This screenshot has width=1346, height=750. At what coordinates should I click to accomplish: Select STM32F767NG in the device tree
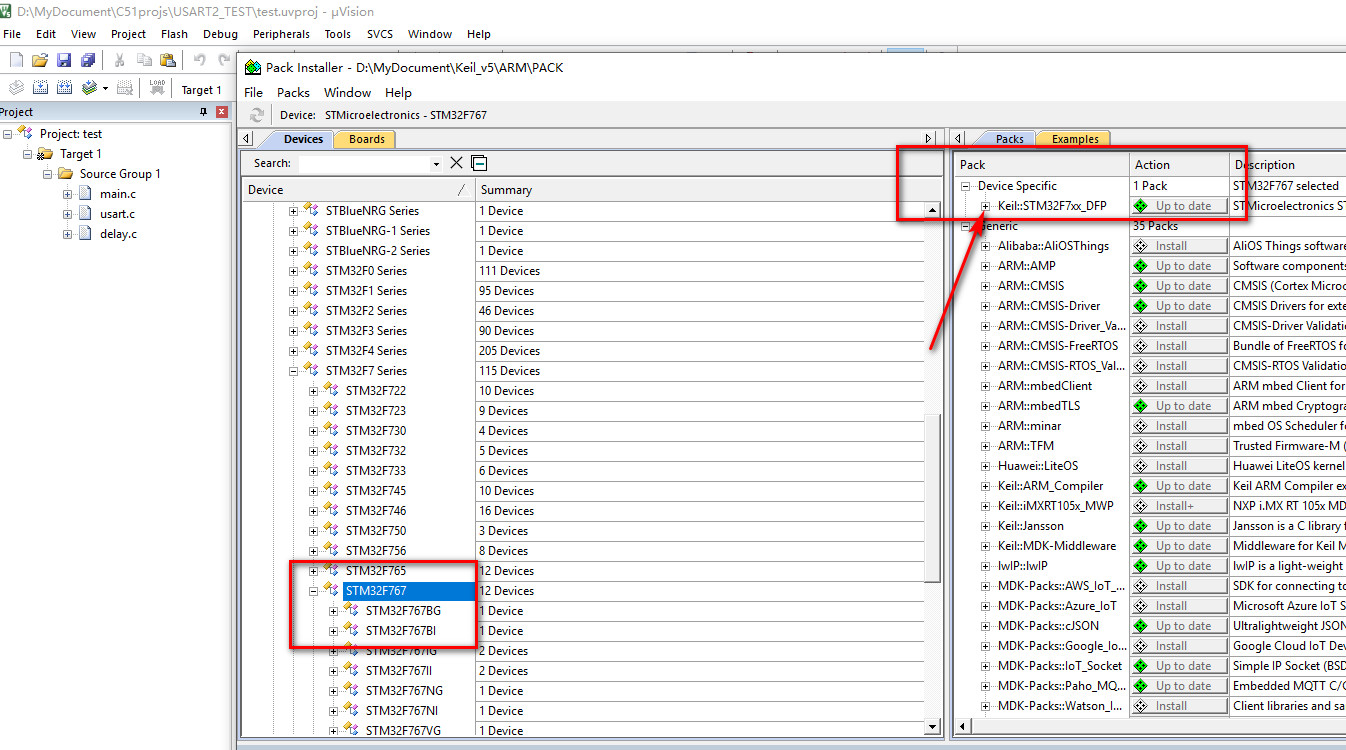coord(404,691)
